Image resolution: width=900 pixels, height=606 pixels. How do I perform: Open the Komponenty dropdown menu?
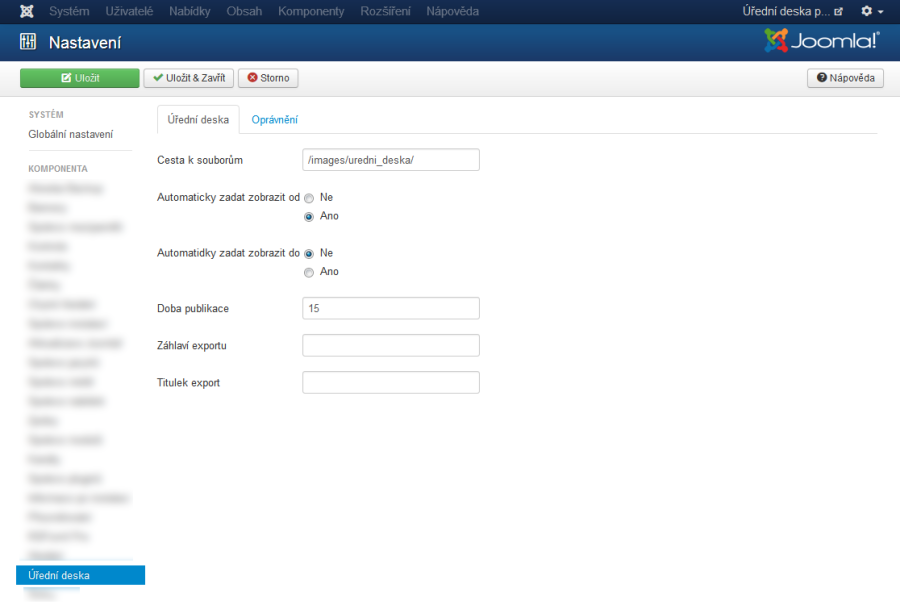click(x=311, y=11)
